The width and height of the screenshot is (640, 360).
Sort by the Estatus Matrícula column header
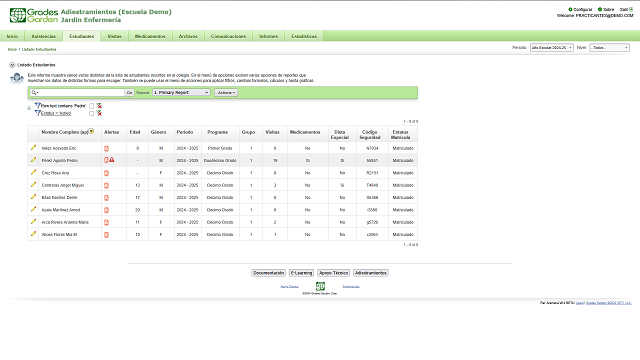click(x=400, y=135)
